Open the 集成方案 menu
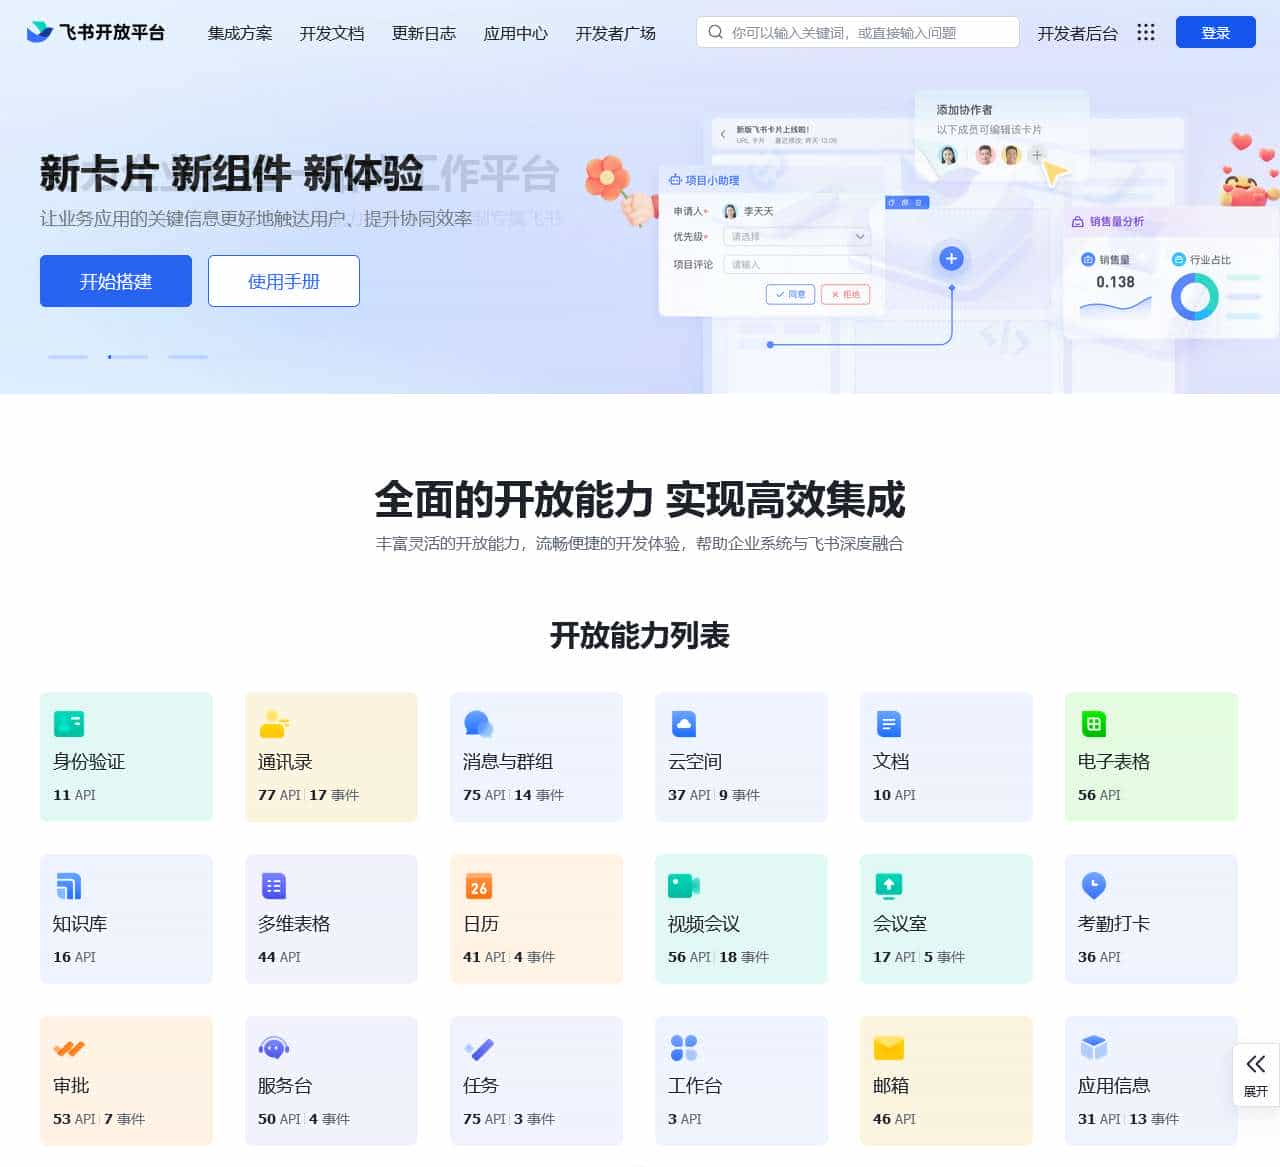This screenshot has width=1280, height=1167. pyautogui.click(x=240, y=33)
